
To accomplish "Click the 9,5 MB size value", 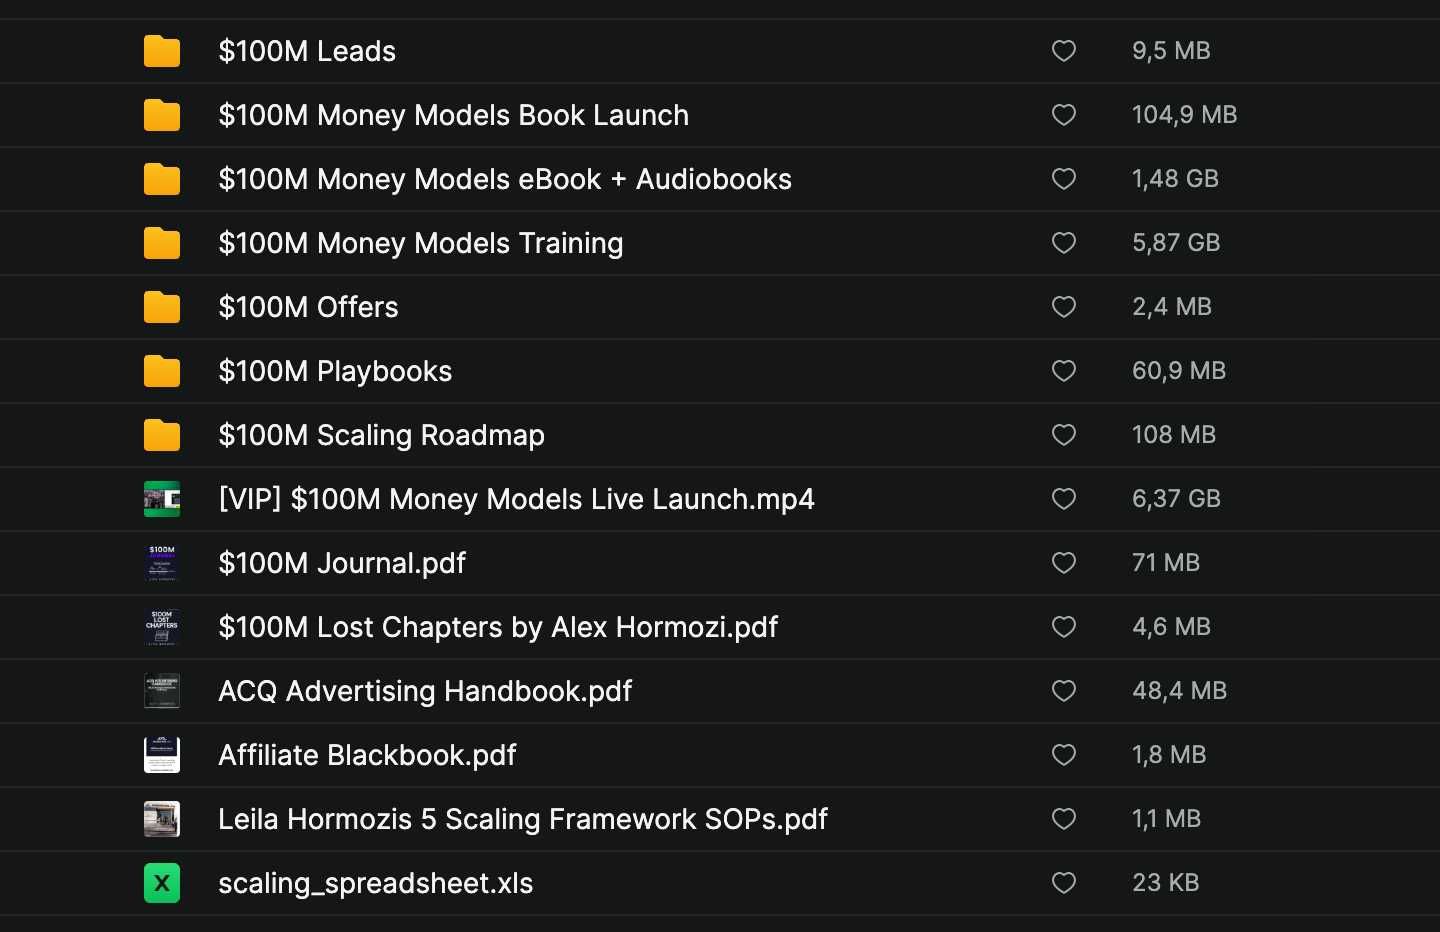I will point(1171,51).
